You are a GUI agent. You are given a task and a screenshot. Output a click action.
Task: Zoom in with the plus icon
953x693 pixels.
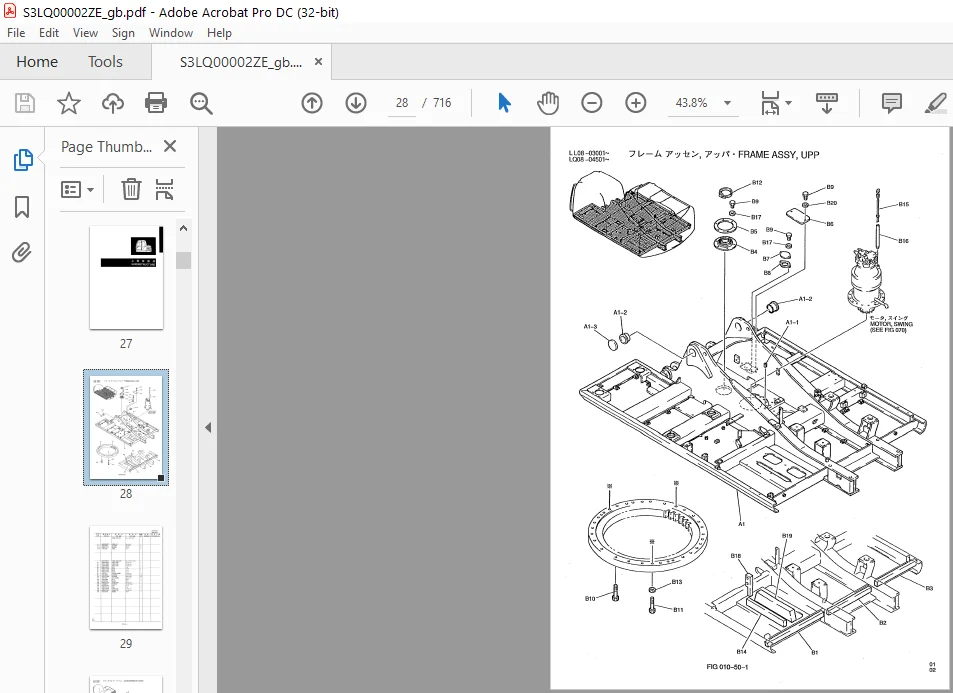tap(636, 103)
